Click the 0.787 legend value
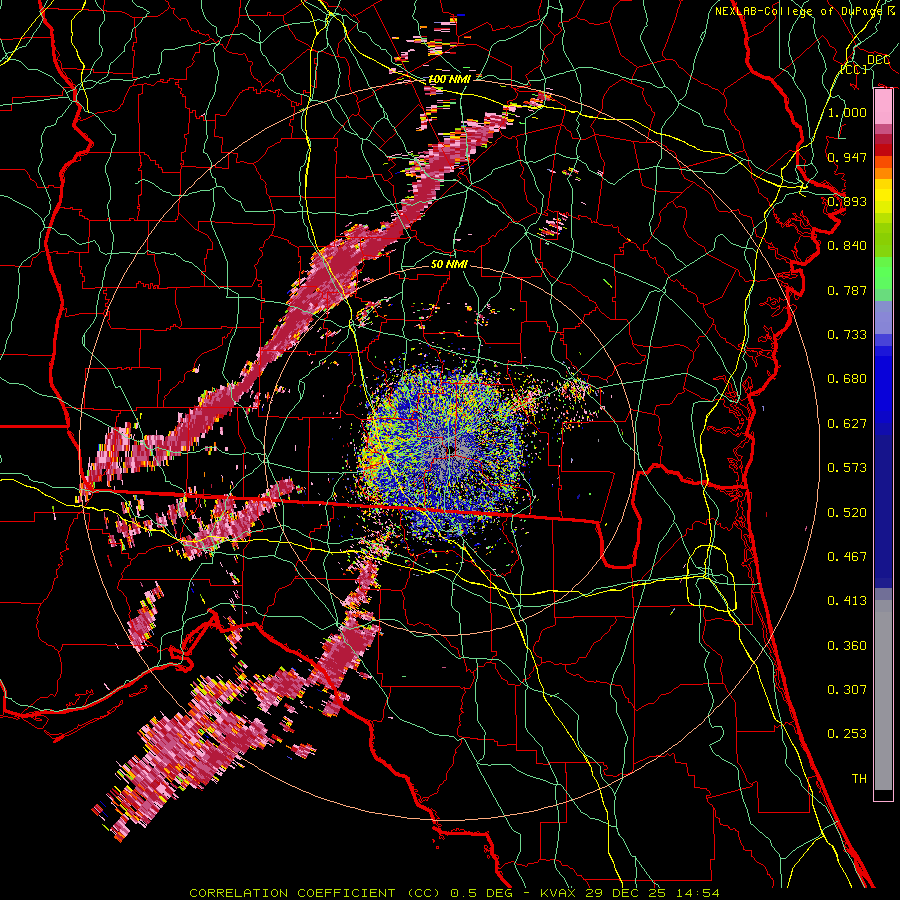 [847, 290]
